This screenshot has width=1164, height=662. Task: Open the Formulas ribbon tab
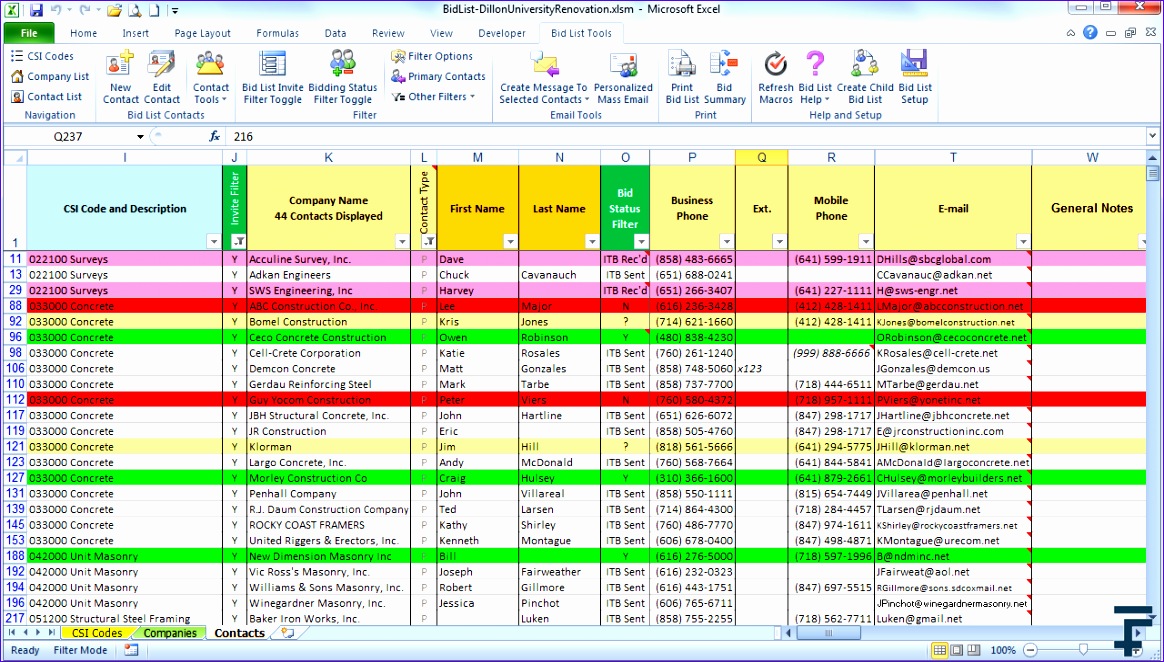tap(277, 33)
